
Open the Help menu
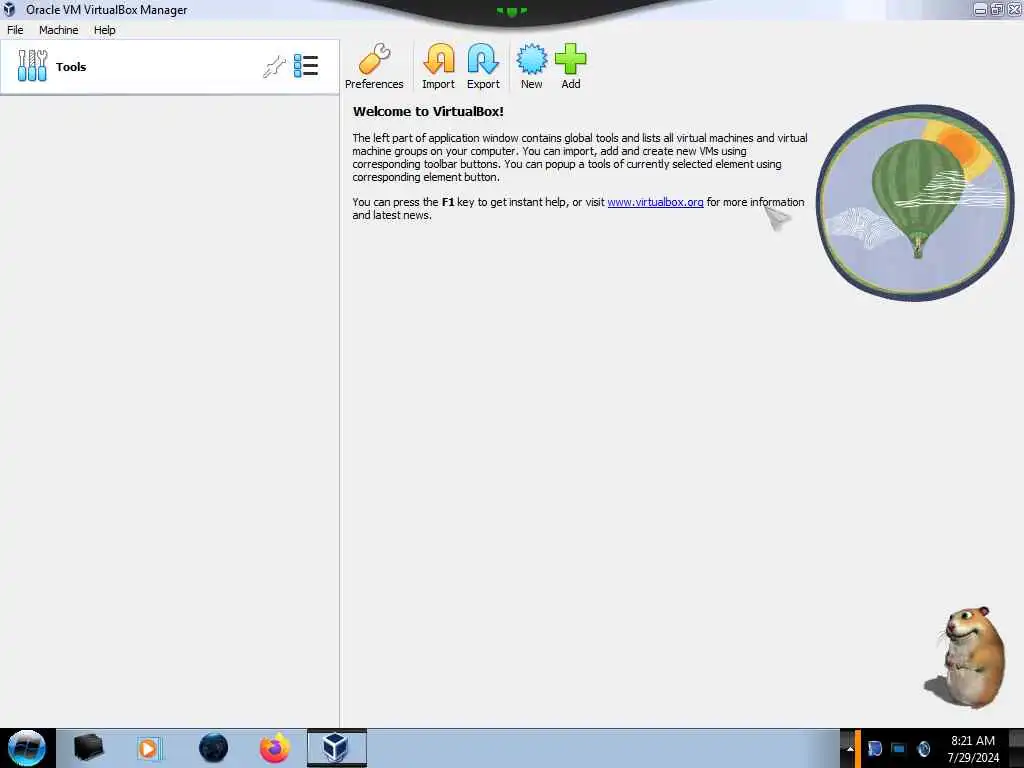[x=104, y=30]
